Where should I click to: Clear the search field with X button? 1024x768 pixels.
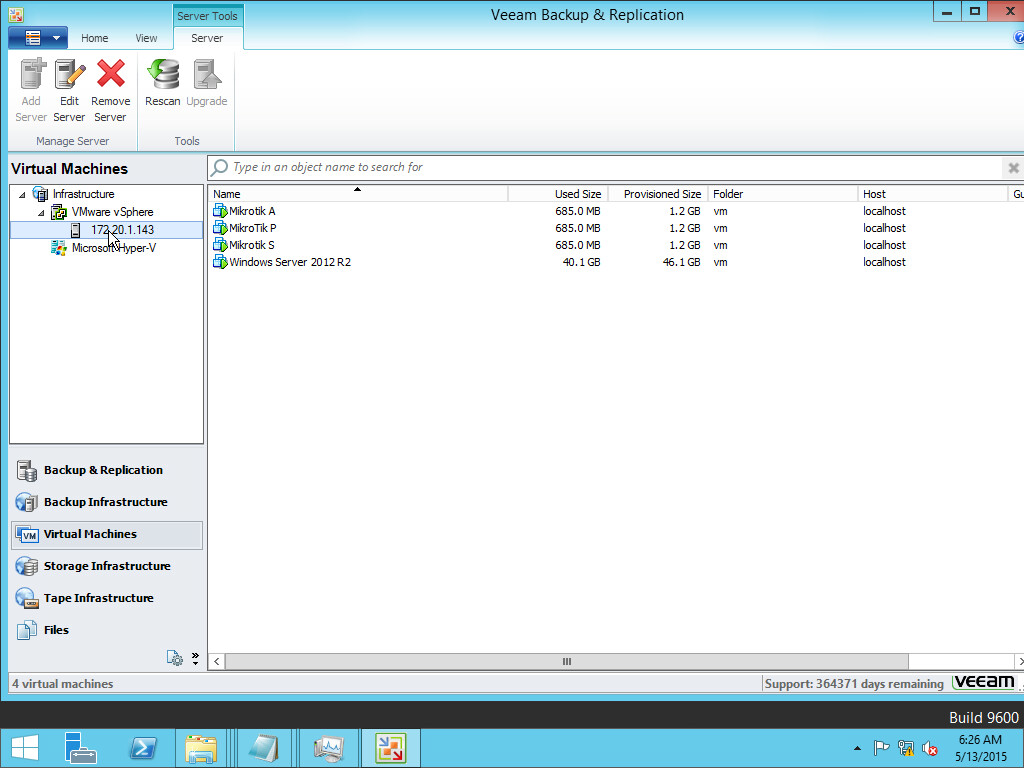[x=1013, y=168]
